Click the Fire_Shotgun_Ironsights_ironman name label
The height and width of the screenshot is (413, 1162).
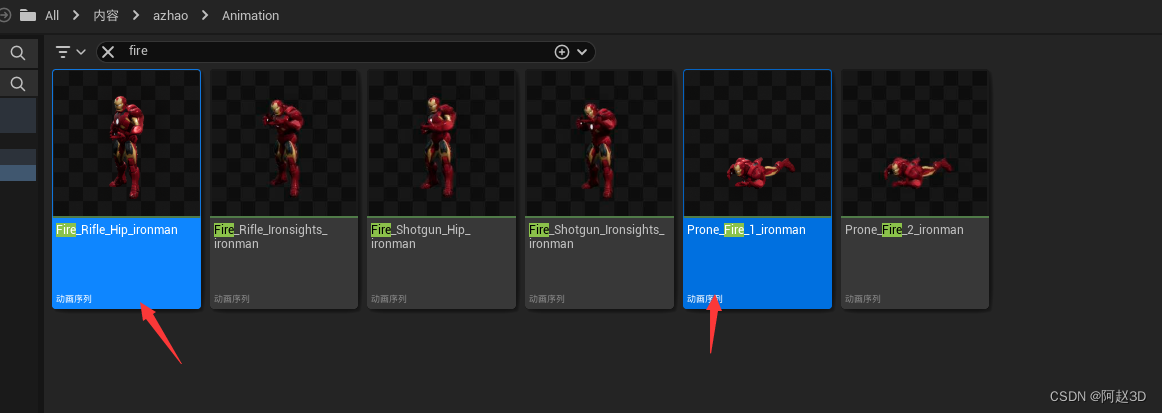[x=597, y=237]
